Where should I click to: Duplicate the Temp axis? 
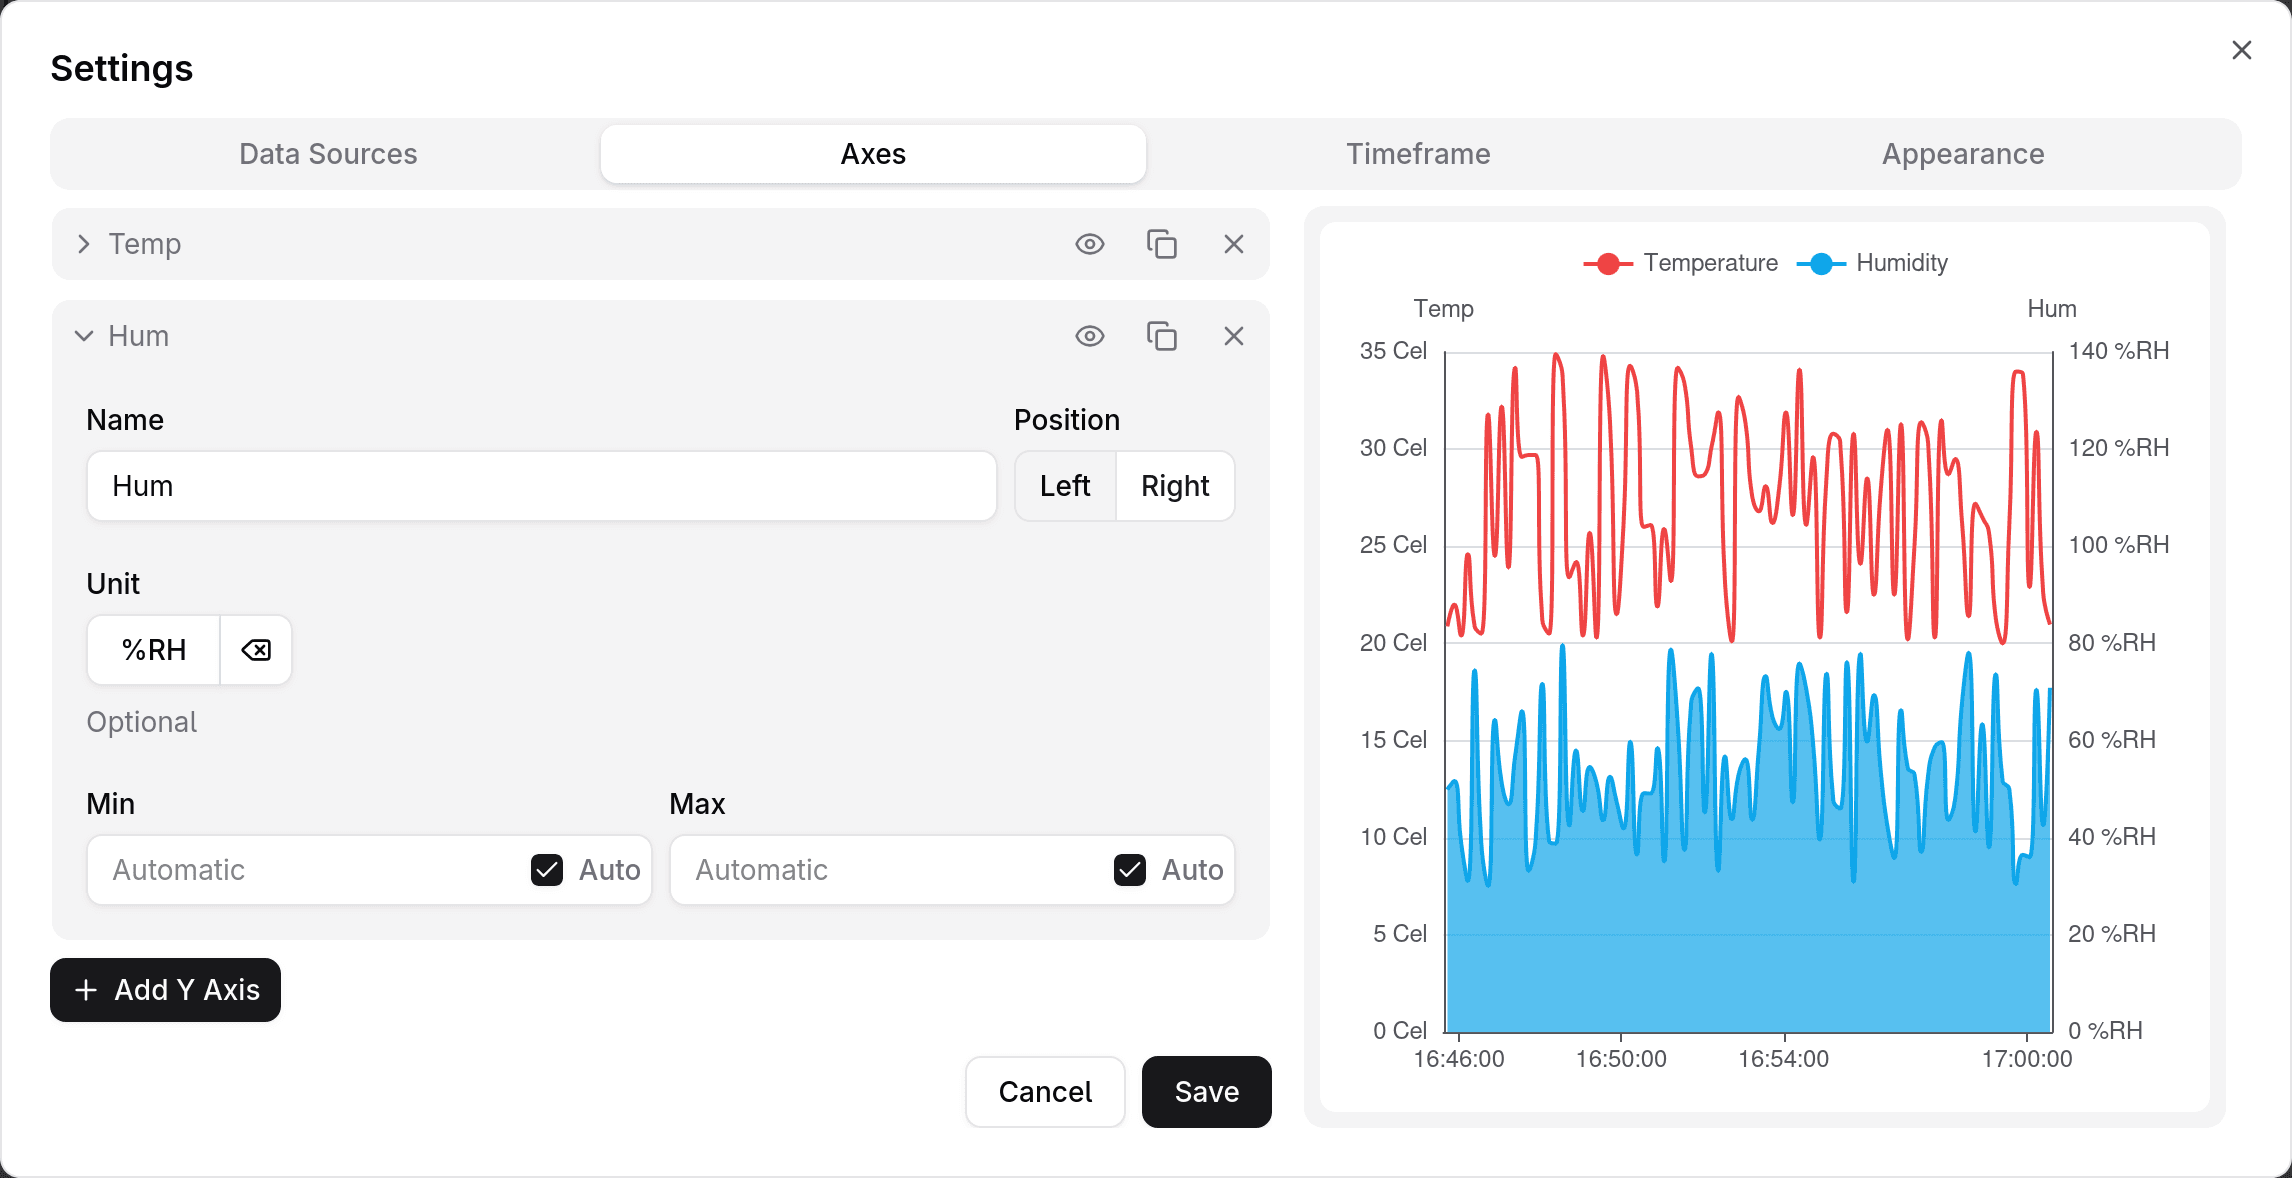coord(1161,244)
